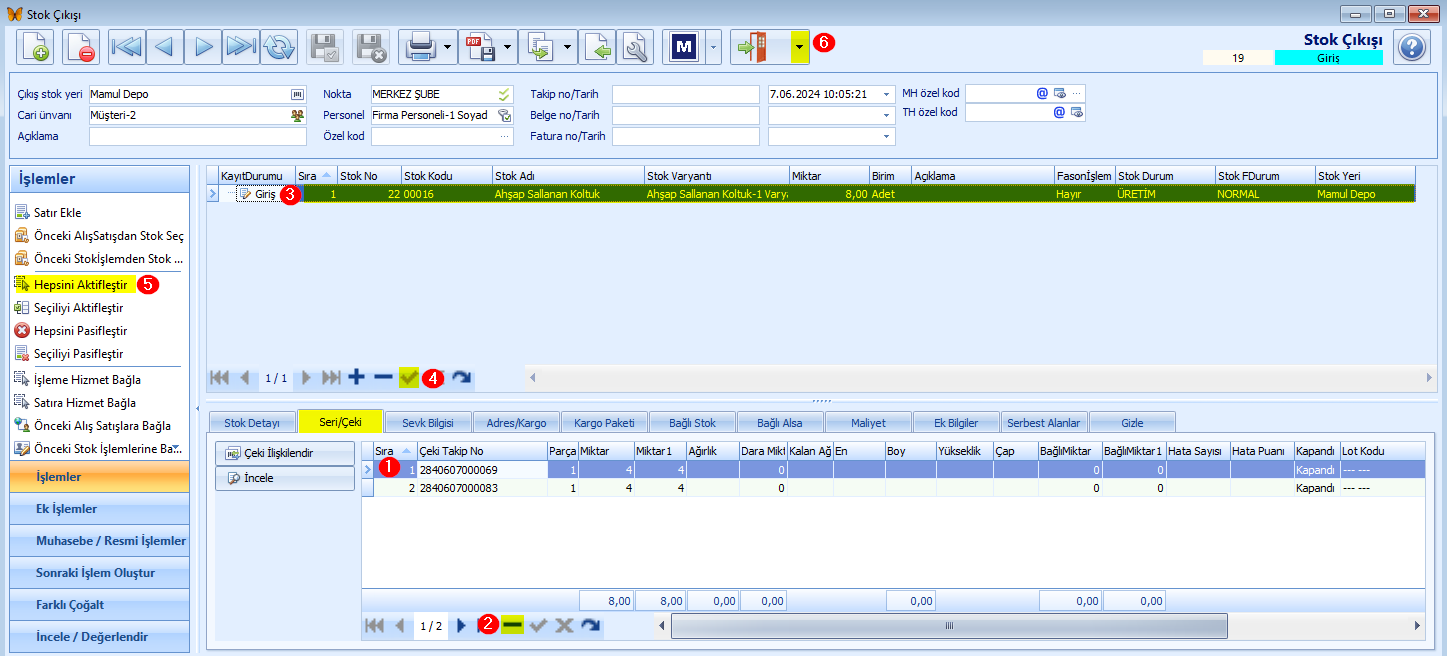
Task: Go to next Seri/Çeki record in navigator
Action: tap(461, 625)
